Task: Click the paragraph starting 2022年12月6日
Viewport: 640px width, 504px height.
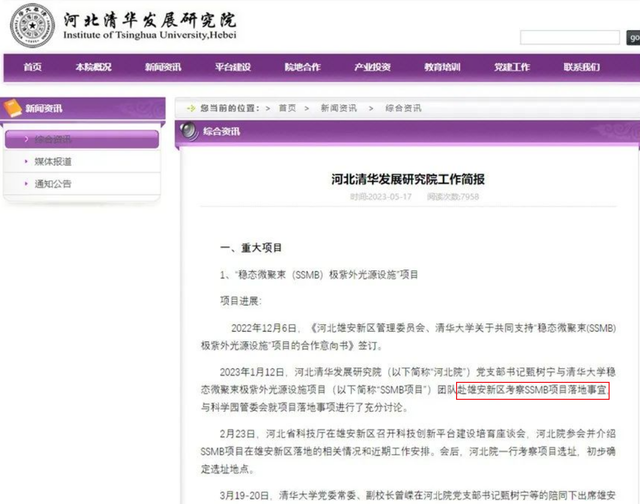Action: [408, 337]
